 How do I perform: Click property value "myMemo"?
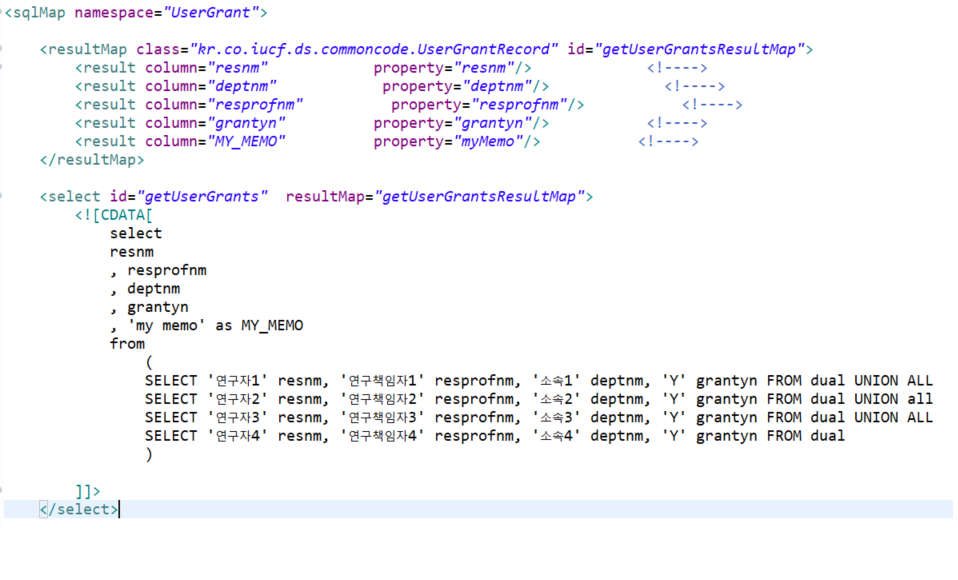(488, 141)
